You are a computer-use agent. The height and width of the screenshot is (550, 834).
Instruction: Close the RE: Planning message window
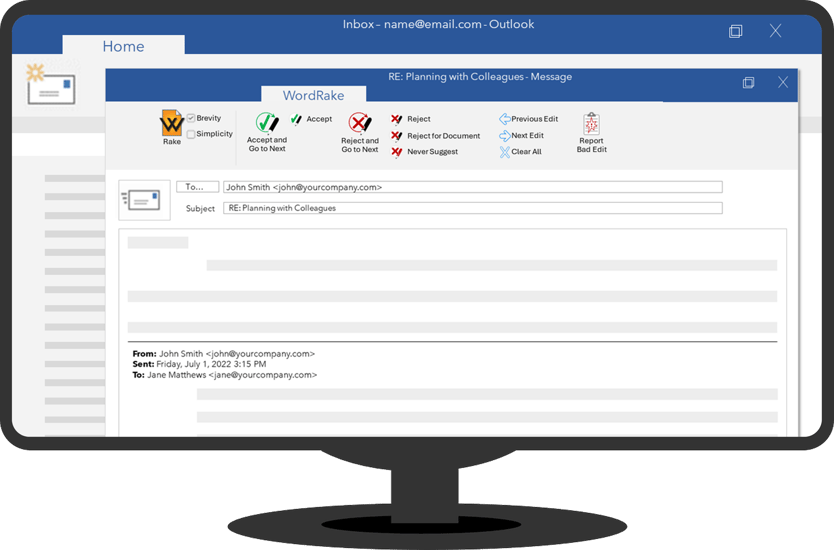pyautogui.click(x=783, y=82)
